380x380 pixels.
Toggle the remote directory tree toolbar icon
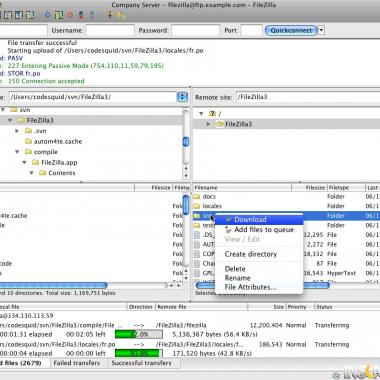19,15
